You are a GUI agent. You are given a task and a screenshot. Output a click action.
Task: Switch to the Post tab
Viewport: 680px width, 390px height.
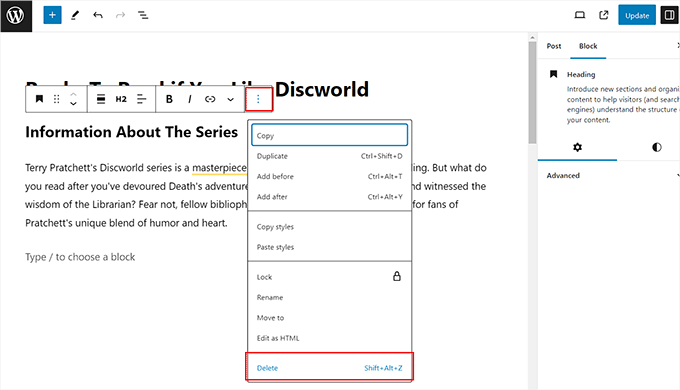(553, 46)
